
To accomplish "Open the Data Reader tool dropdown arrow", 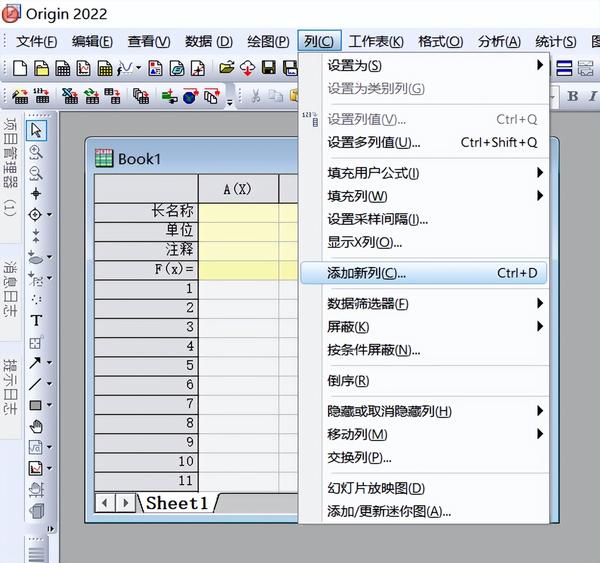I will [x=49, y=215].
